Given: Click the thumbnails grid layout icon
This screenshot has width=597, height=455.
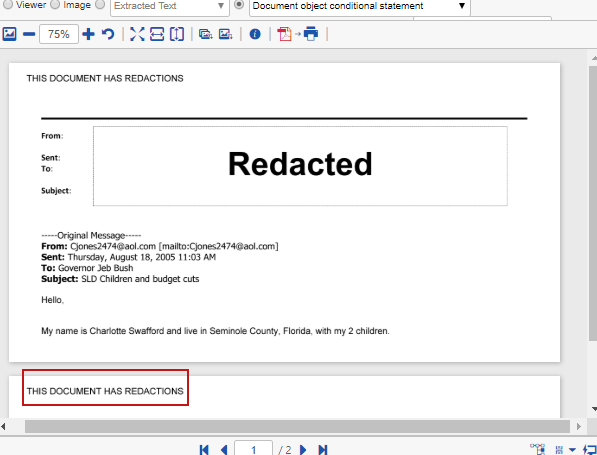Looking at the screenshot, I should [559, 450].
